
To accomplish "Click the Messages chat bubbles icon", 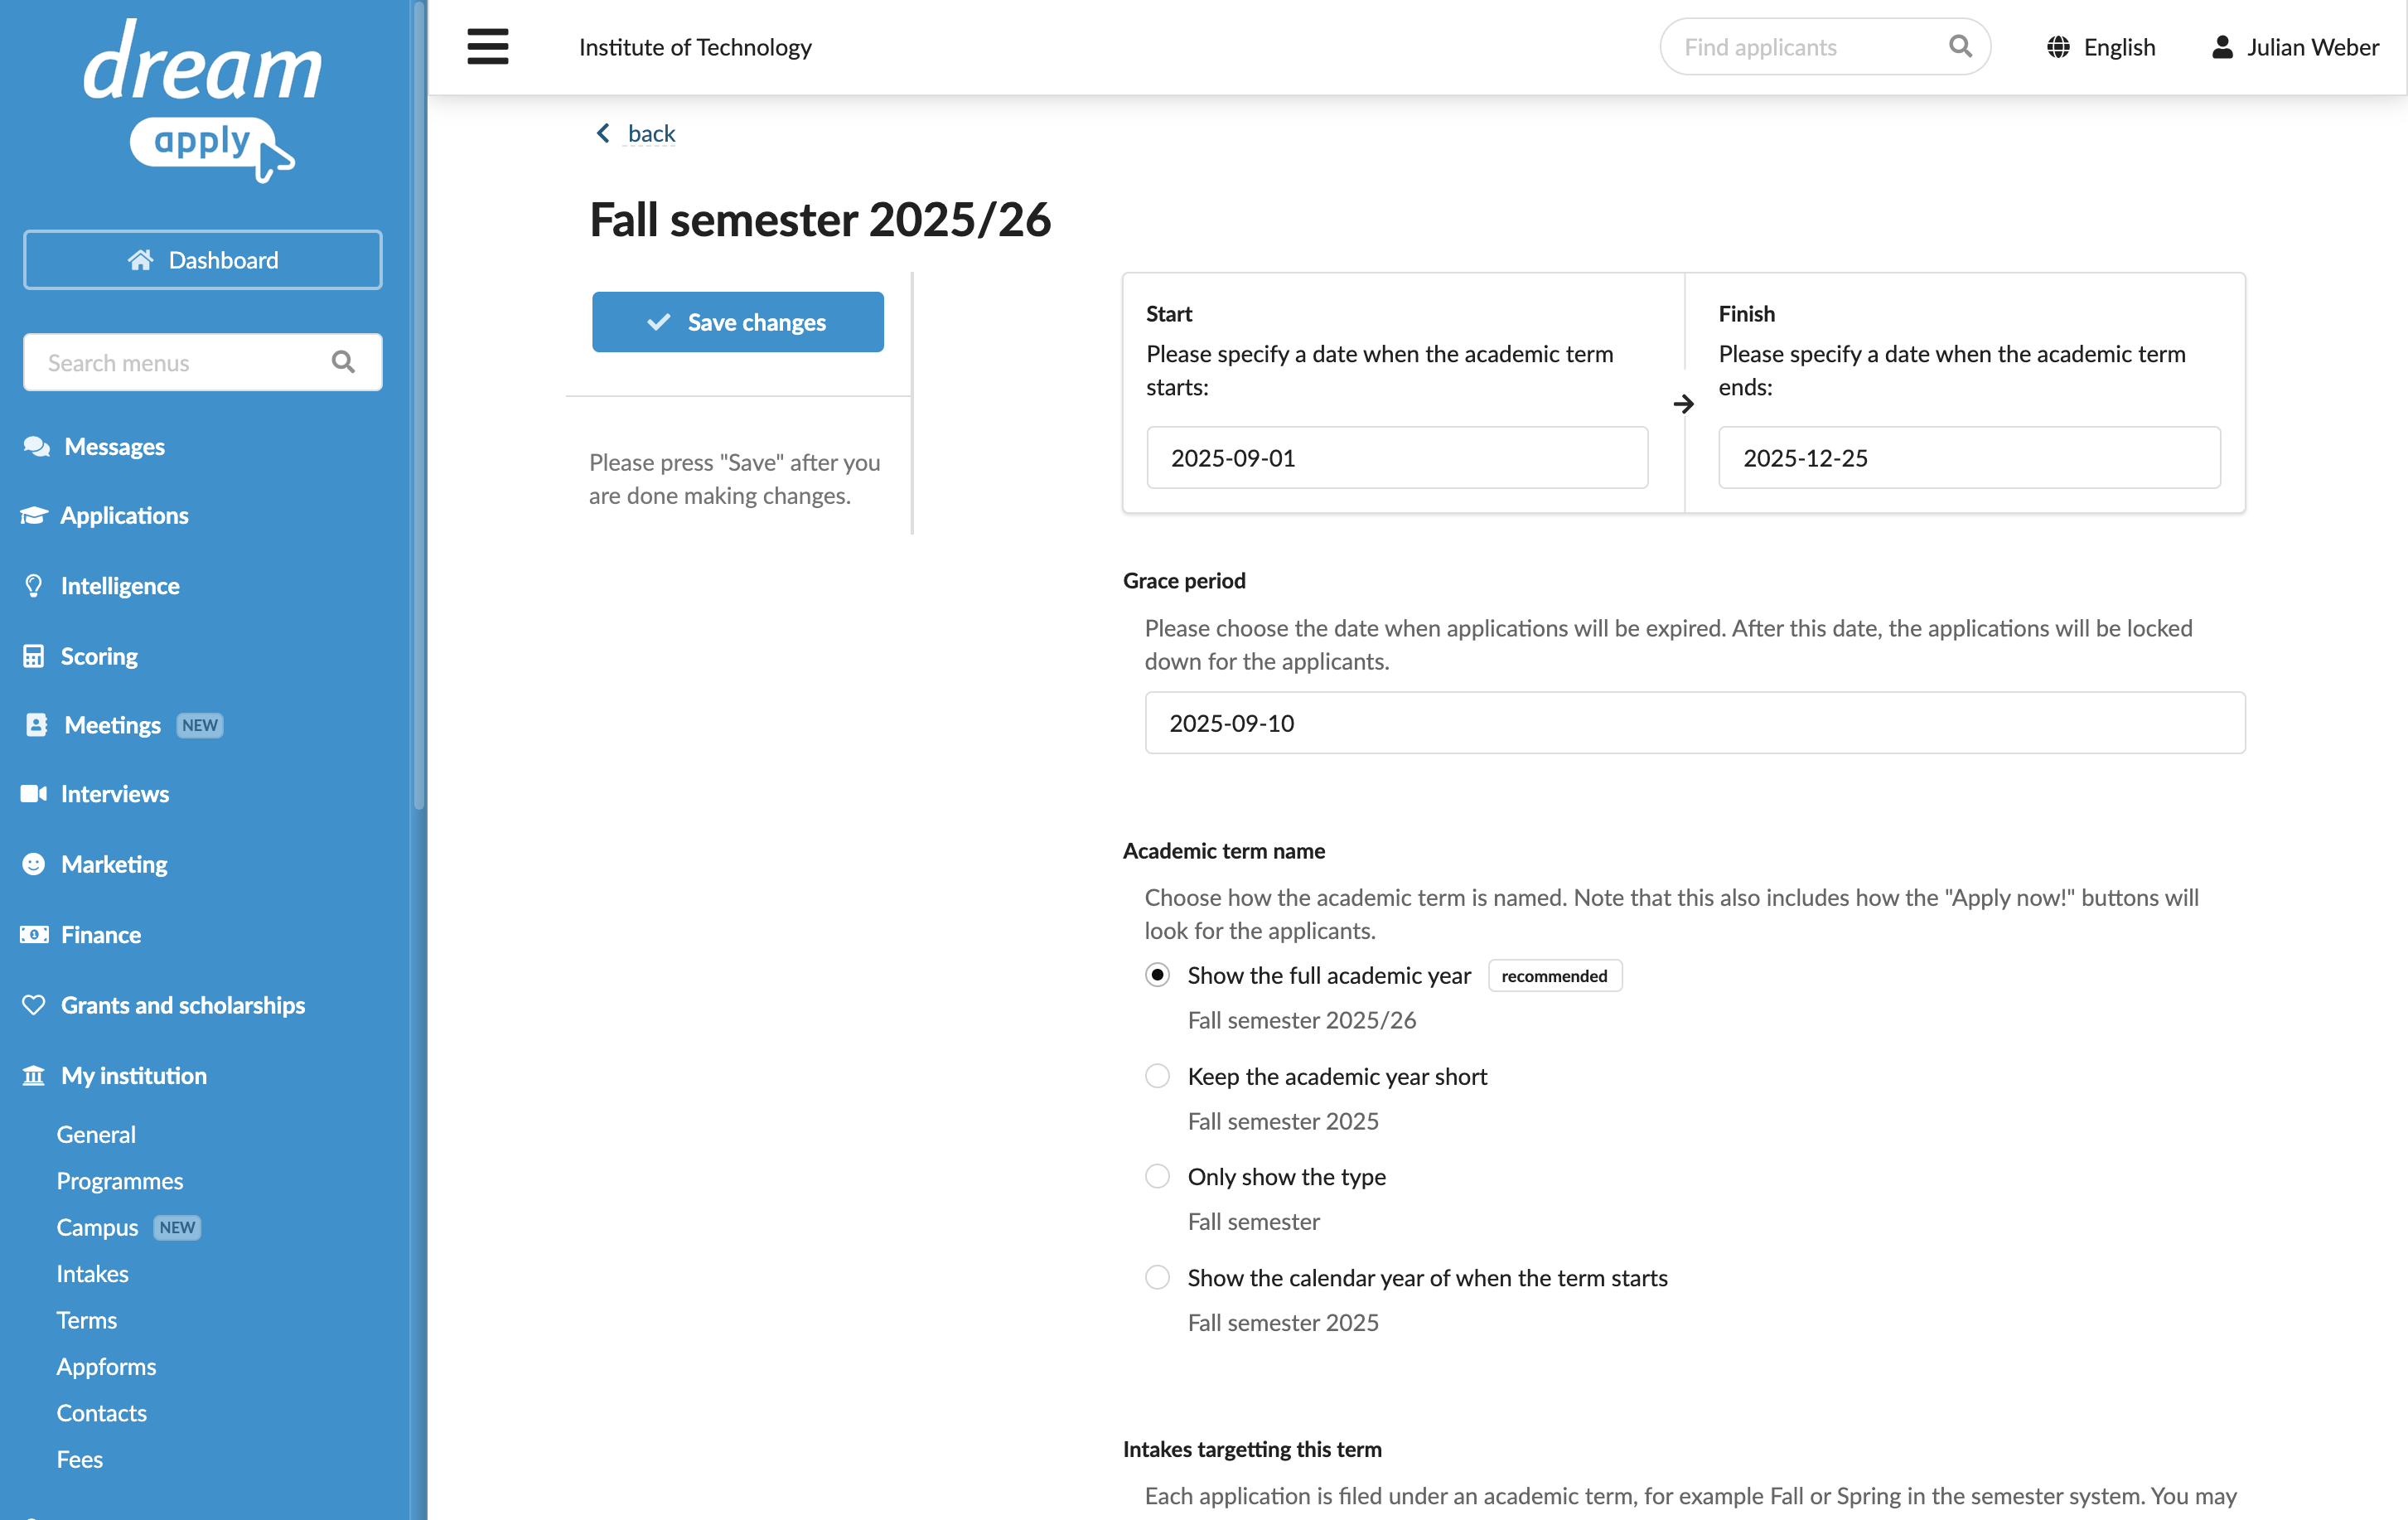I will [37, 446].
